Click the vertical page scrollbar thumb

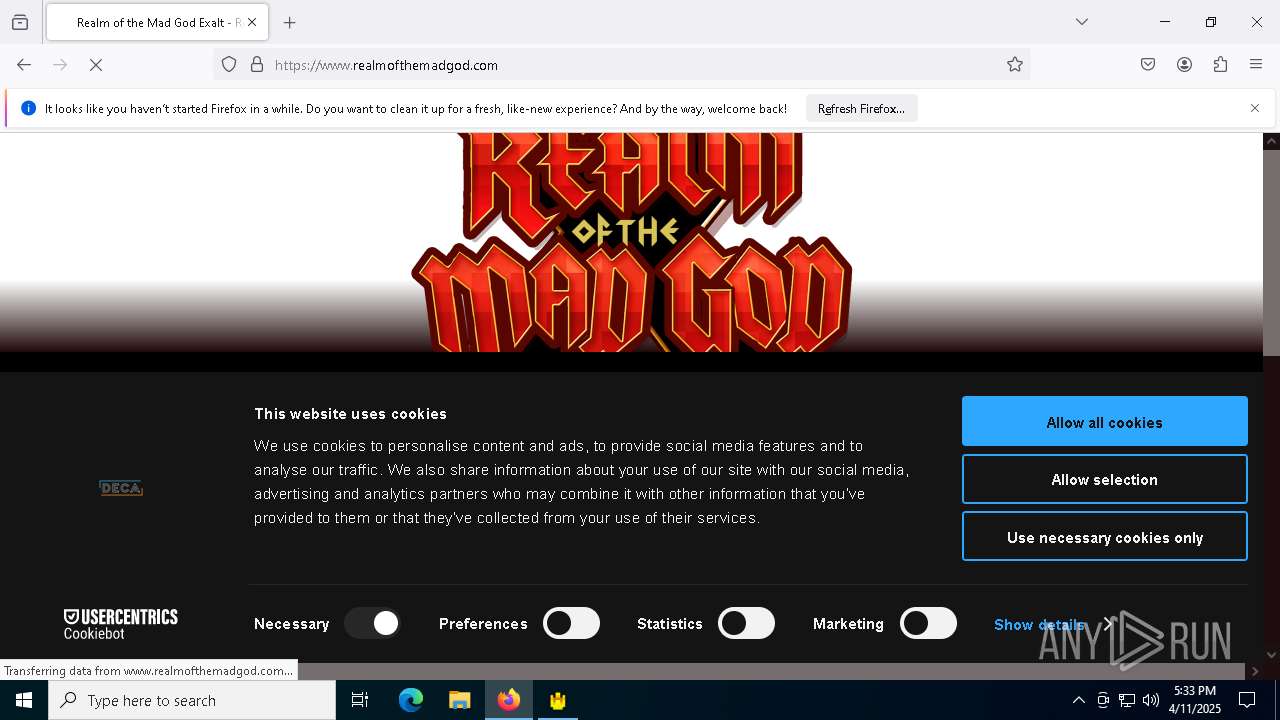1272,252
